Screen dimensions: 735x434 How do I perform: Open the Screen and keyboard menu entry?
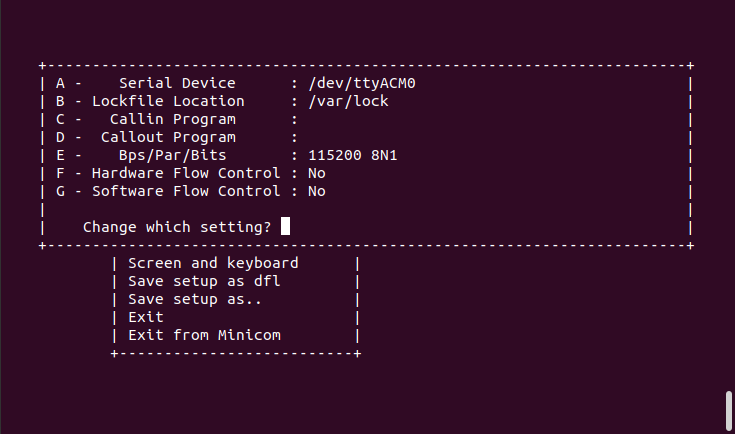tap(213, 263)
